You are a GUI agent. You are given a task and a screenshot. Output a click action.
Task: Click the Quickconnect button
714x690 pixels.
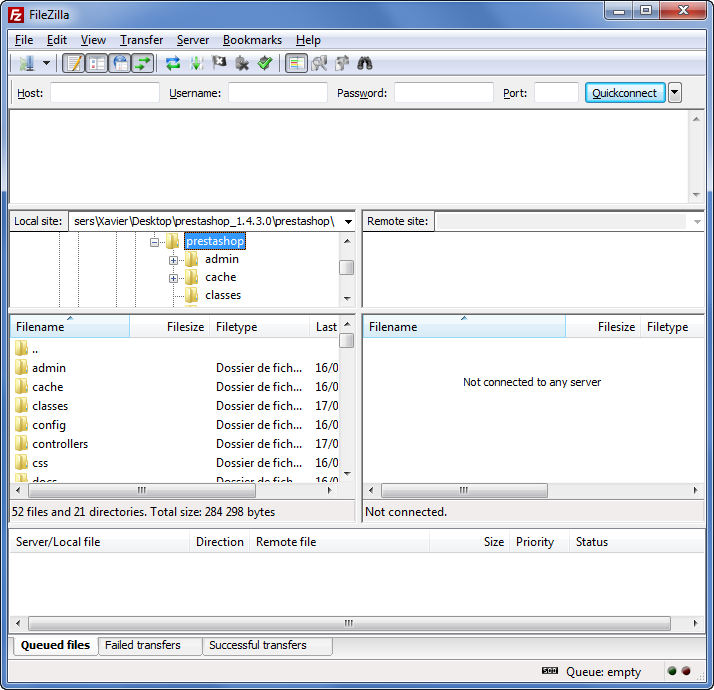[x=625, y=92]
